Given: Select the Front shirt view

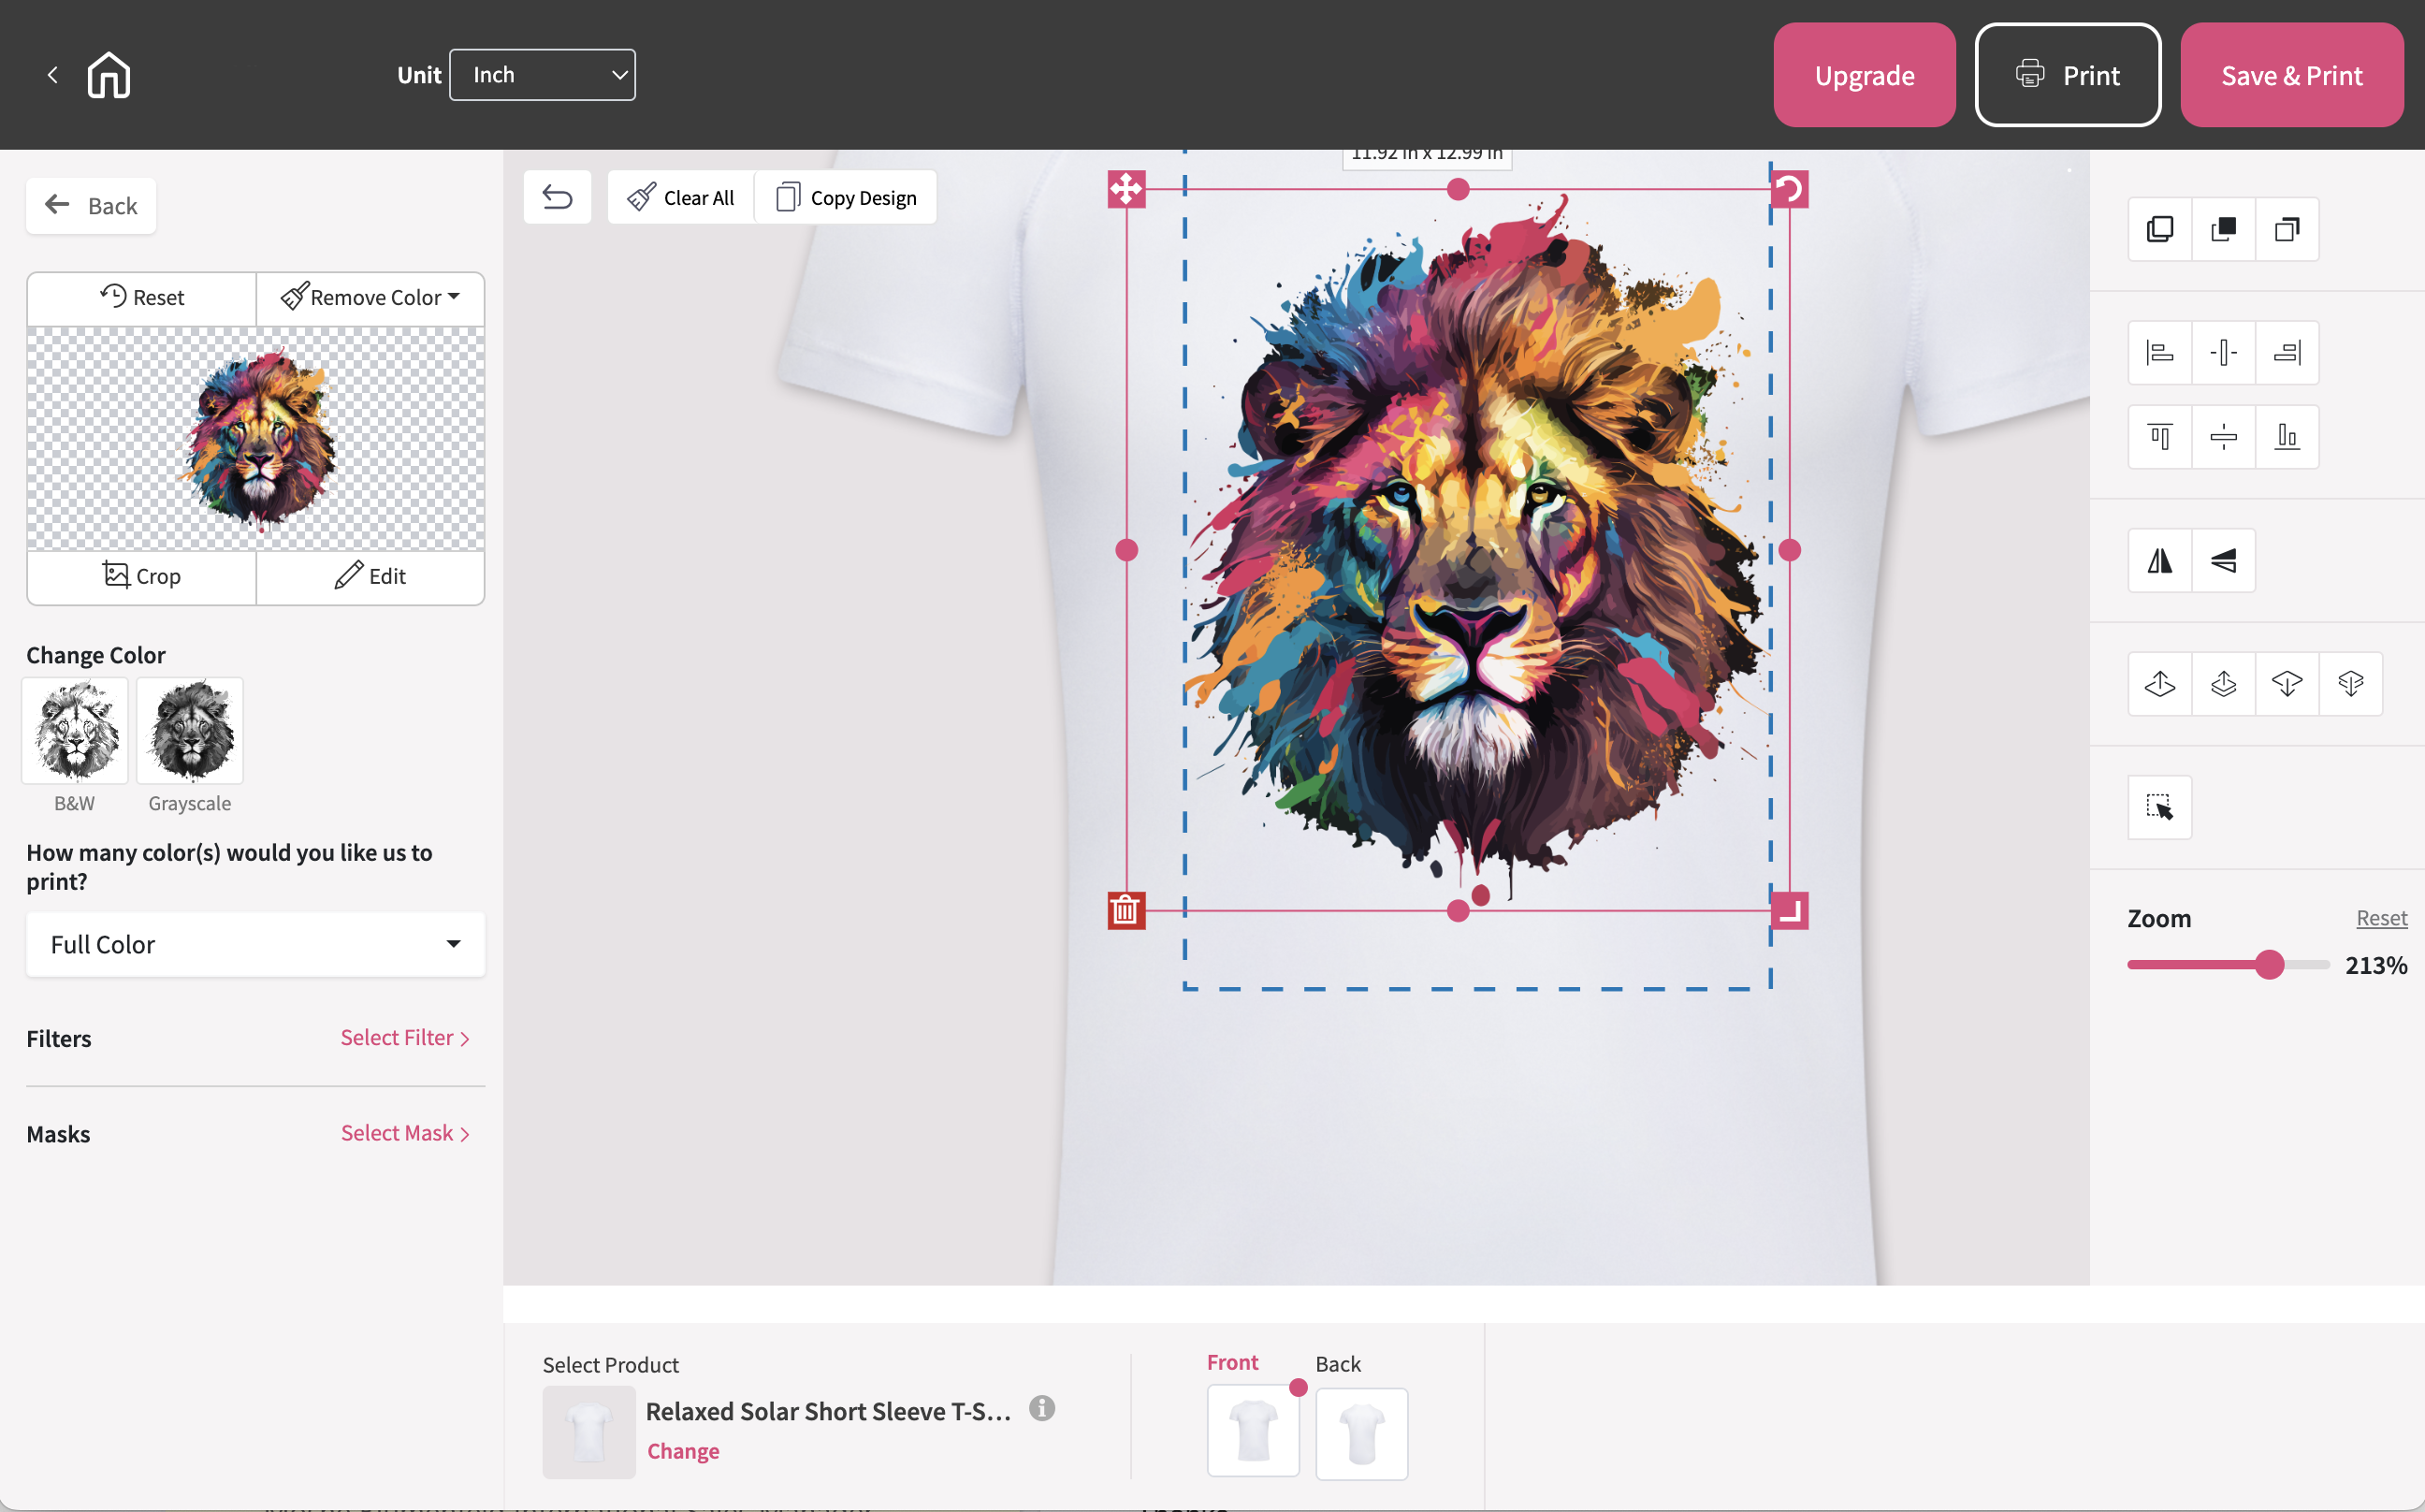Looking at the screenshot, I should click(x=1253, y=1432).
